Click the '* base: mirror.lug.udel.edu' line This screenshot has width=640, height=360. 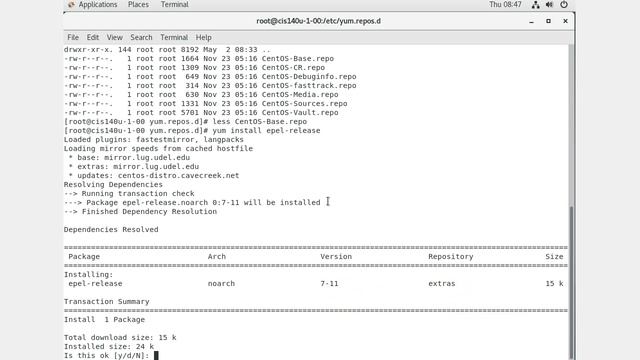click(x=129, y=158)
